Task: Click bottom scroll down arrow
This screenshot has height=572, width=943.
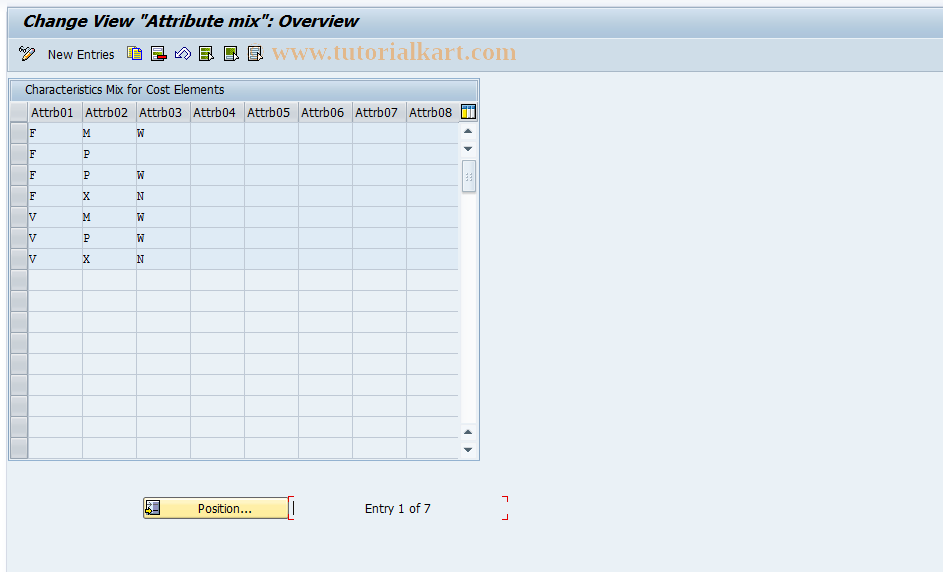Action: 468,449
